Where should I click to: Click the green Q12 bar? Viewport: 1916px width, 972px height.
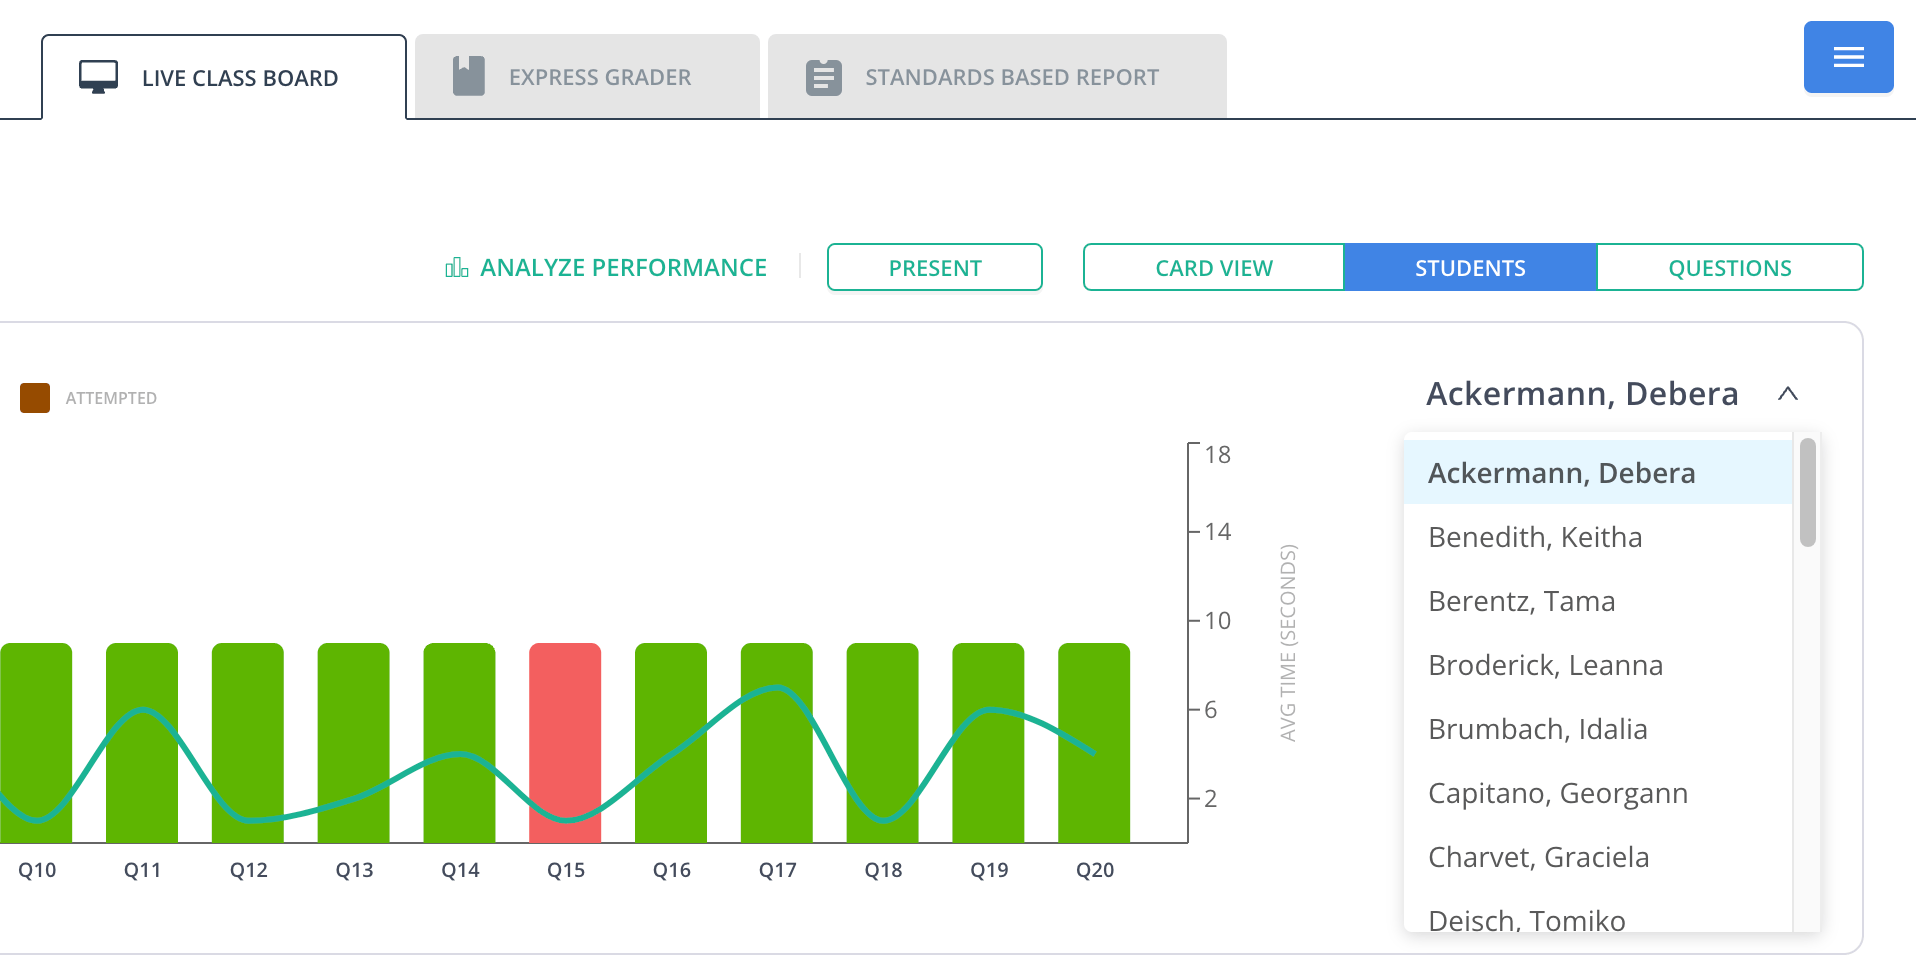[248, 743]
